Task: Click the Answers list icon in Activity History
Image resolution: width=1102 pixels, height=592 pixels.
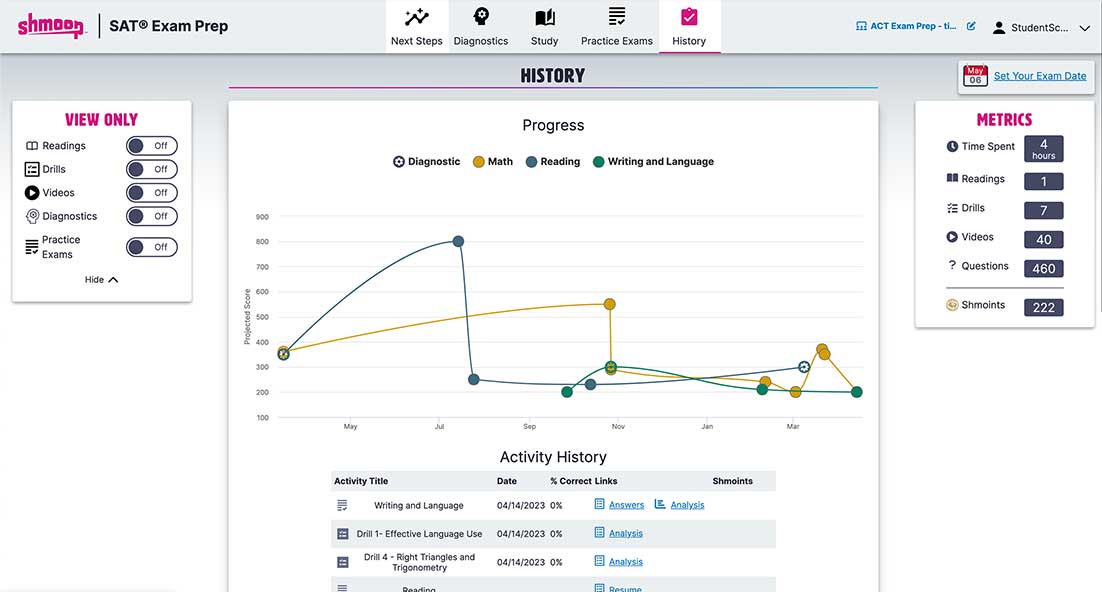Action: point(600,505)
